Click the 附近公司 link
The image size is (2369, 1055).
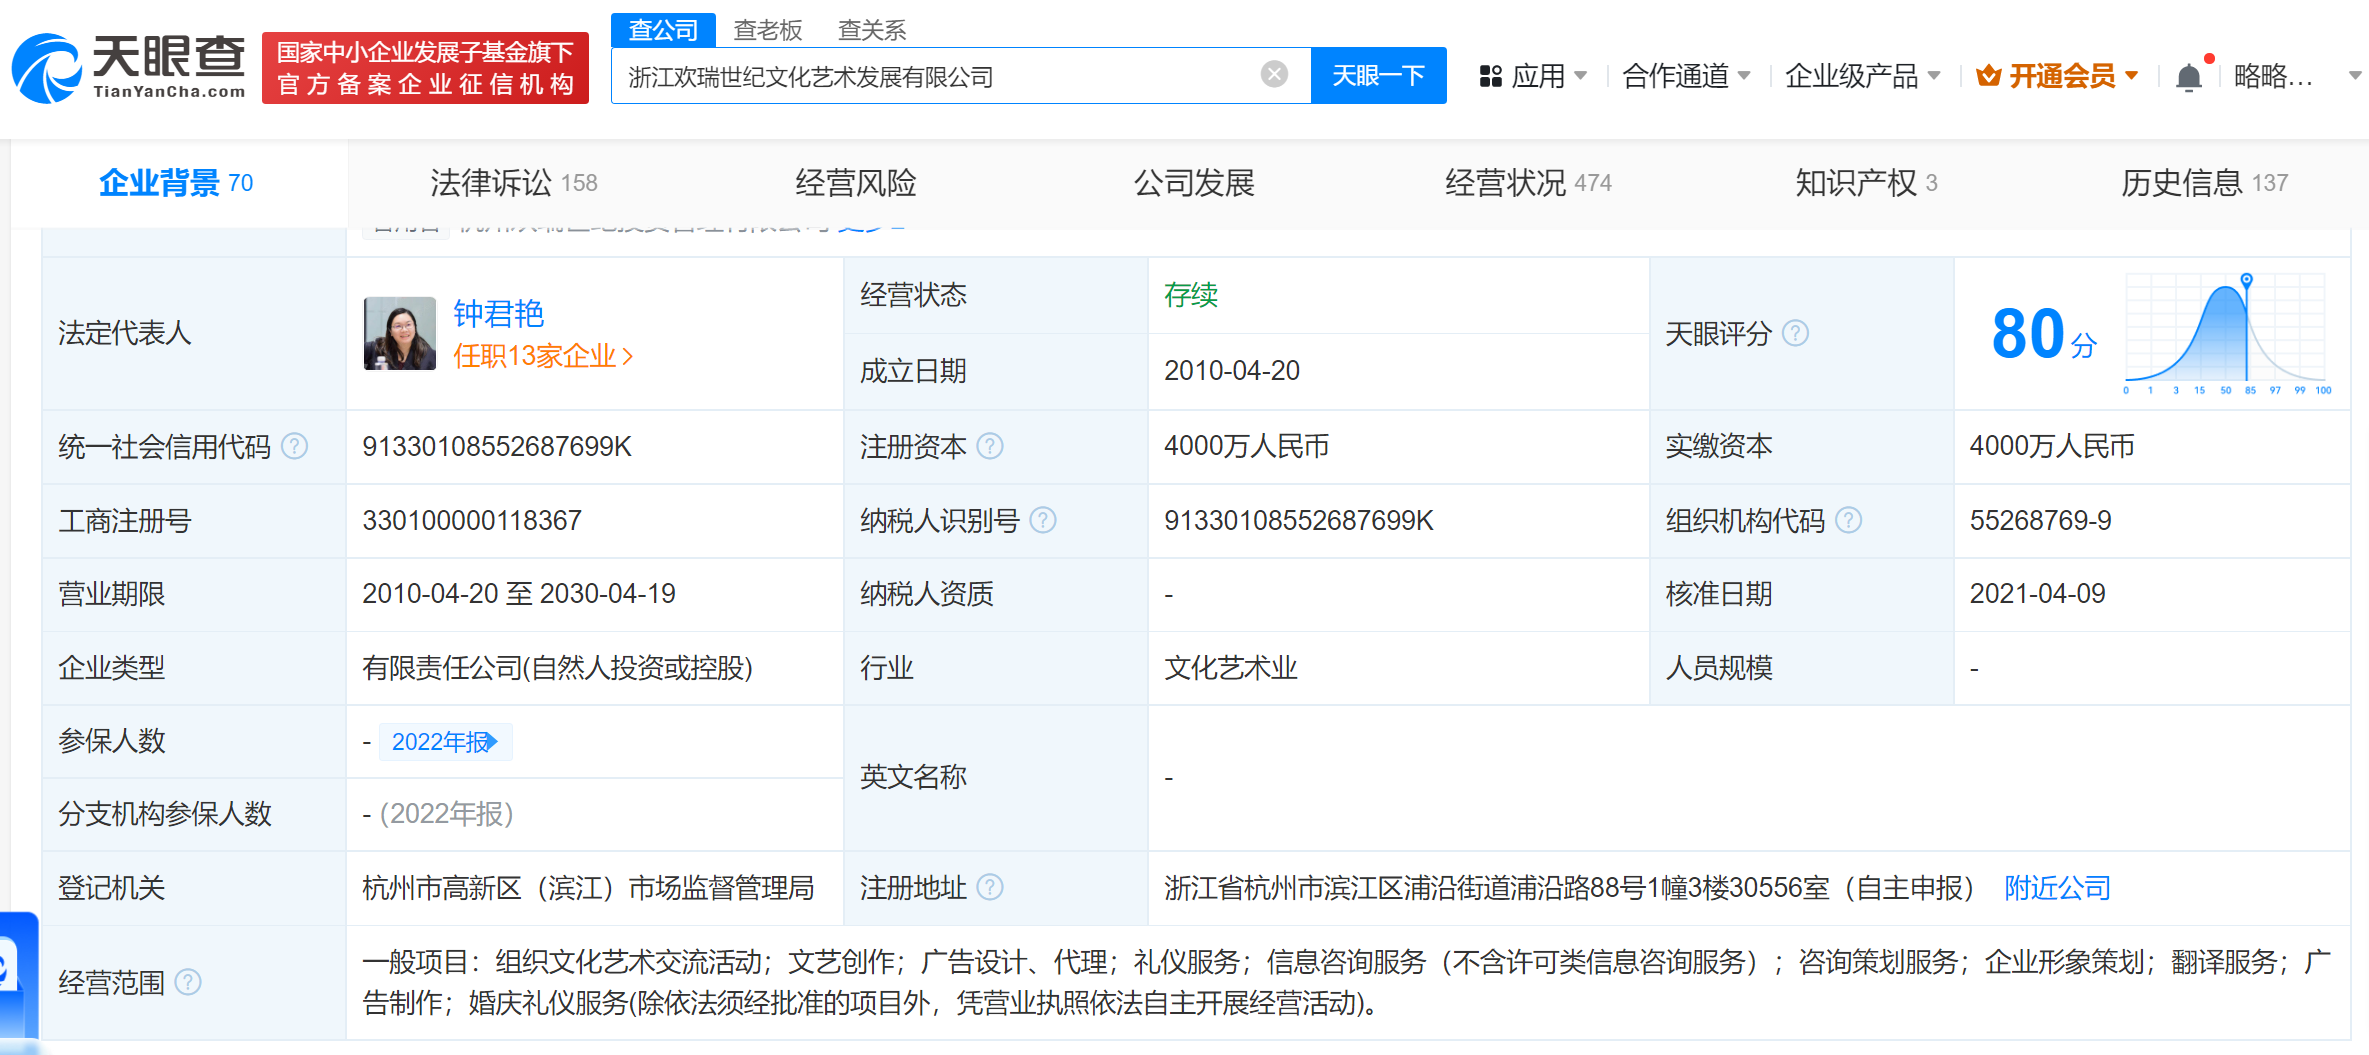[x=2057, y=888]
